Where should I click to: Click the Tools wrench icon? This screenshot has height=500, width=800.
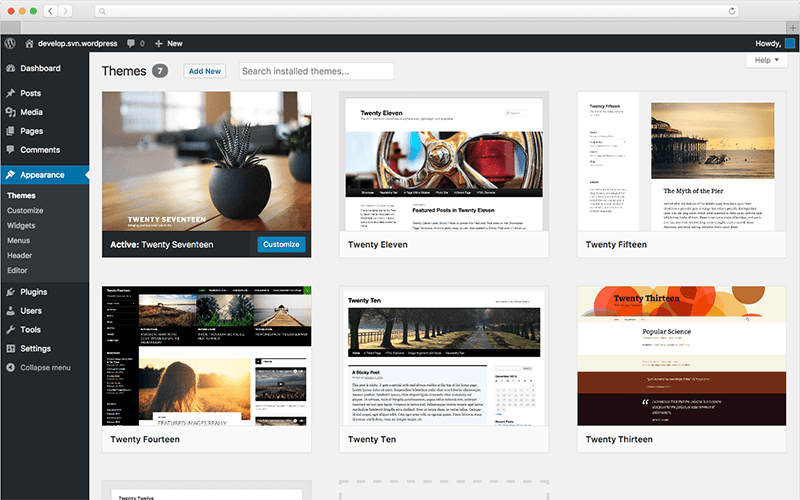(x=11, y=330)
